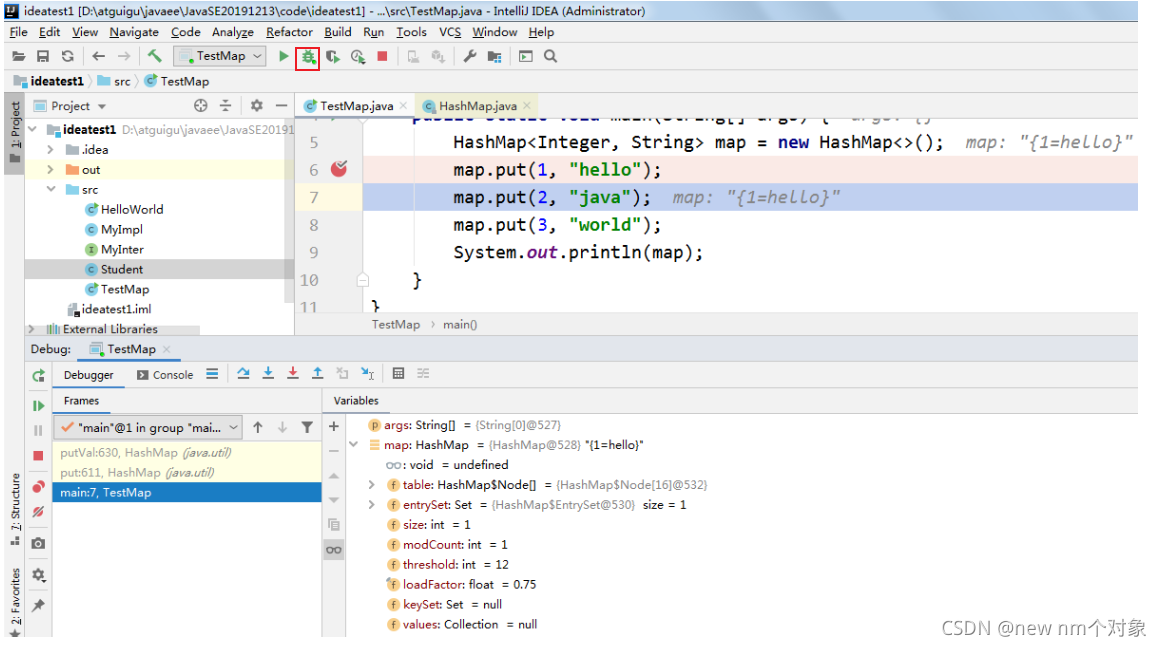Select the Debugger tab

[x=88, y=375]
